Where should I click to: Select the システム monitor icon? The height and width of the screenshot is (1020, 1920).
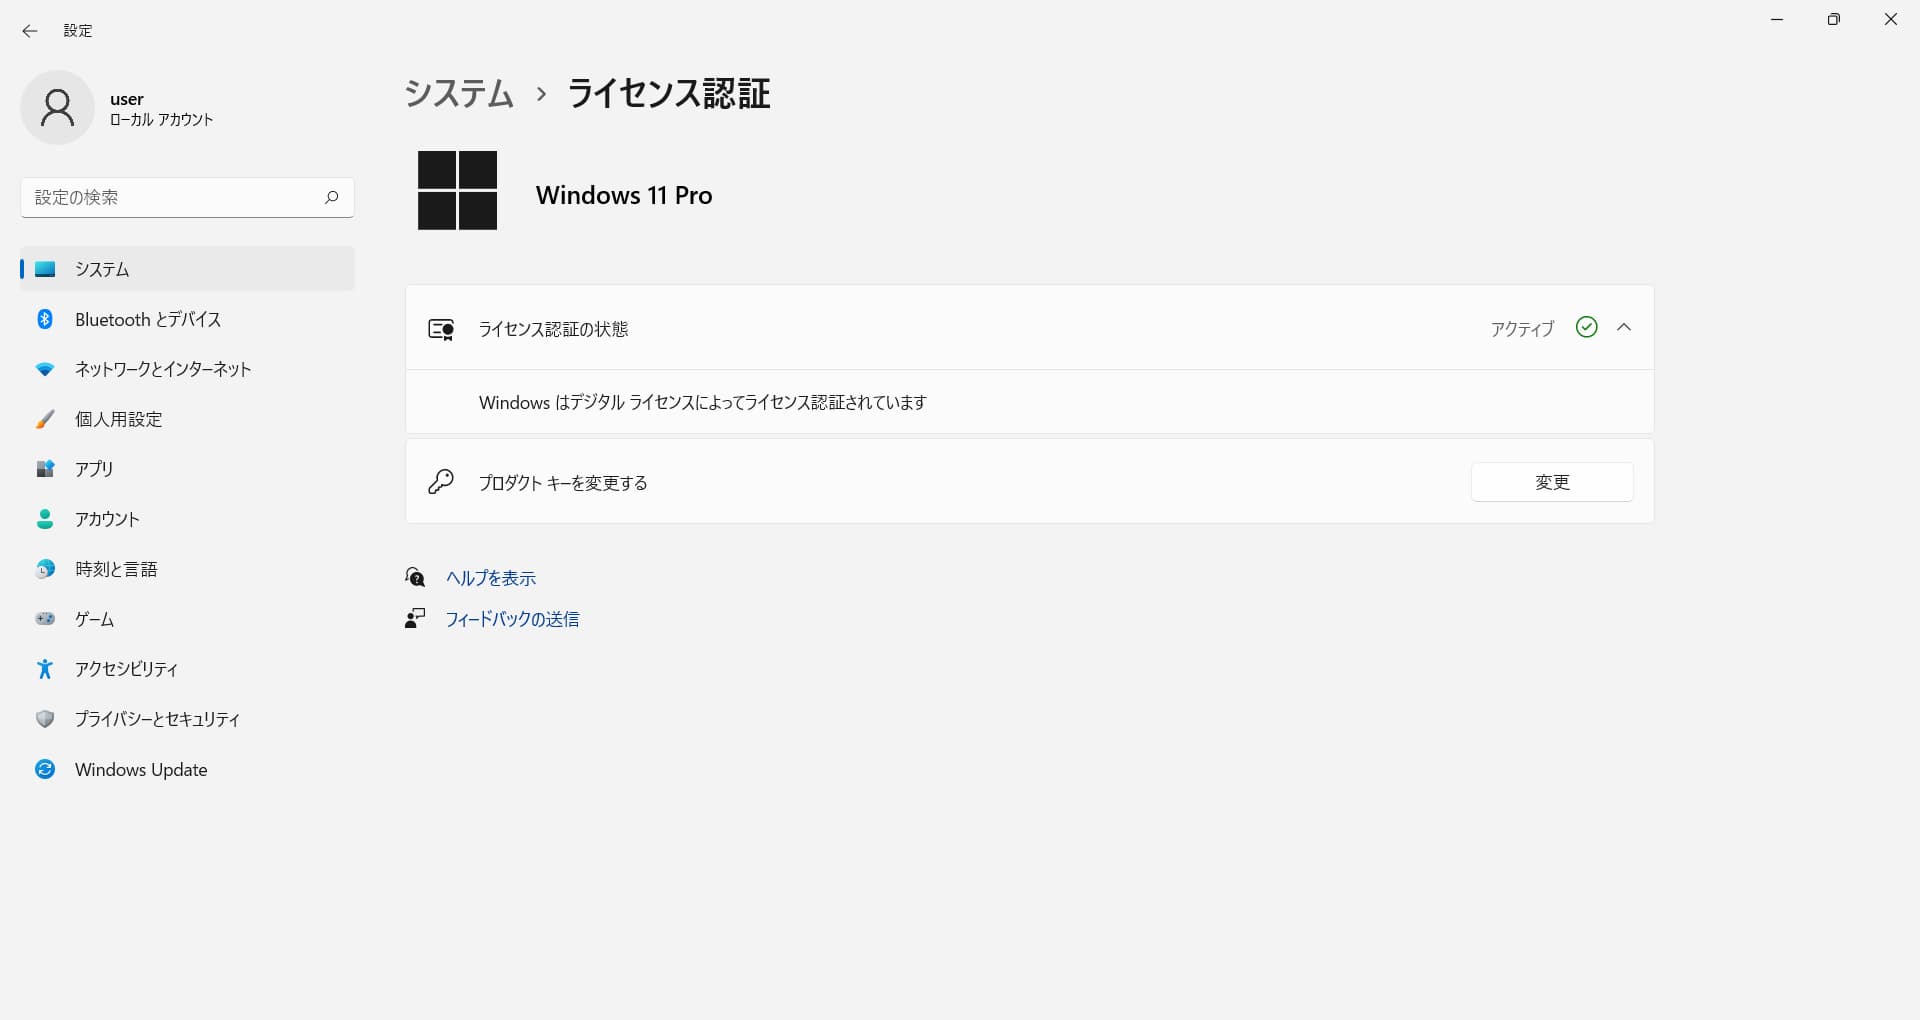[x=45, y=269]
